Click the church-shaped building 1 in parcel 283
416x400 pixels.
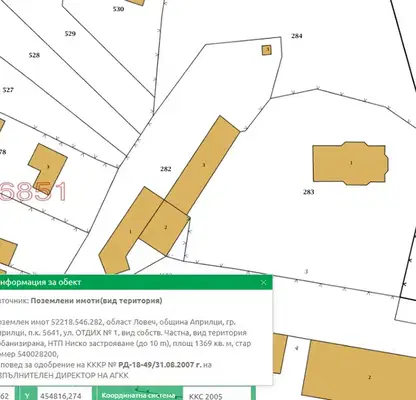tap(351, 163)
